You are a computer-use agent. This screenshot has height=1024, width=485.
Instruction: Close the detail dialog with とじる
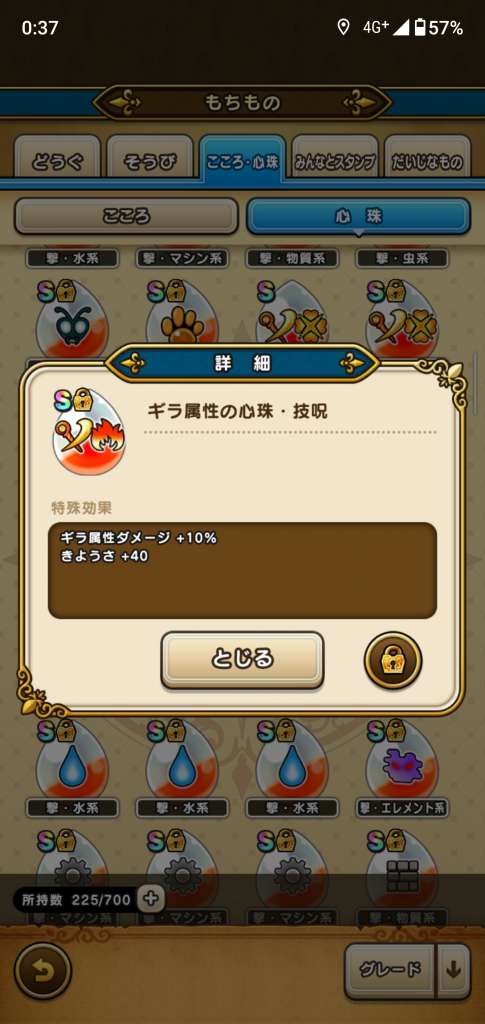tap(242, 660)
